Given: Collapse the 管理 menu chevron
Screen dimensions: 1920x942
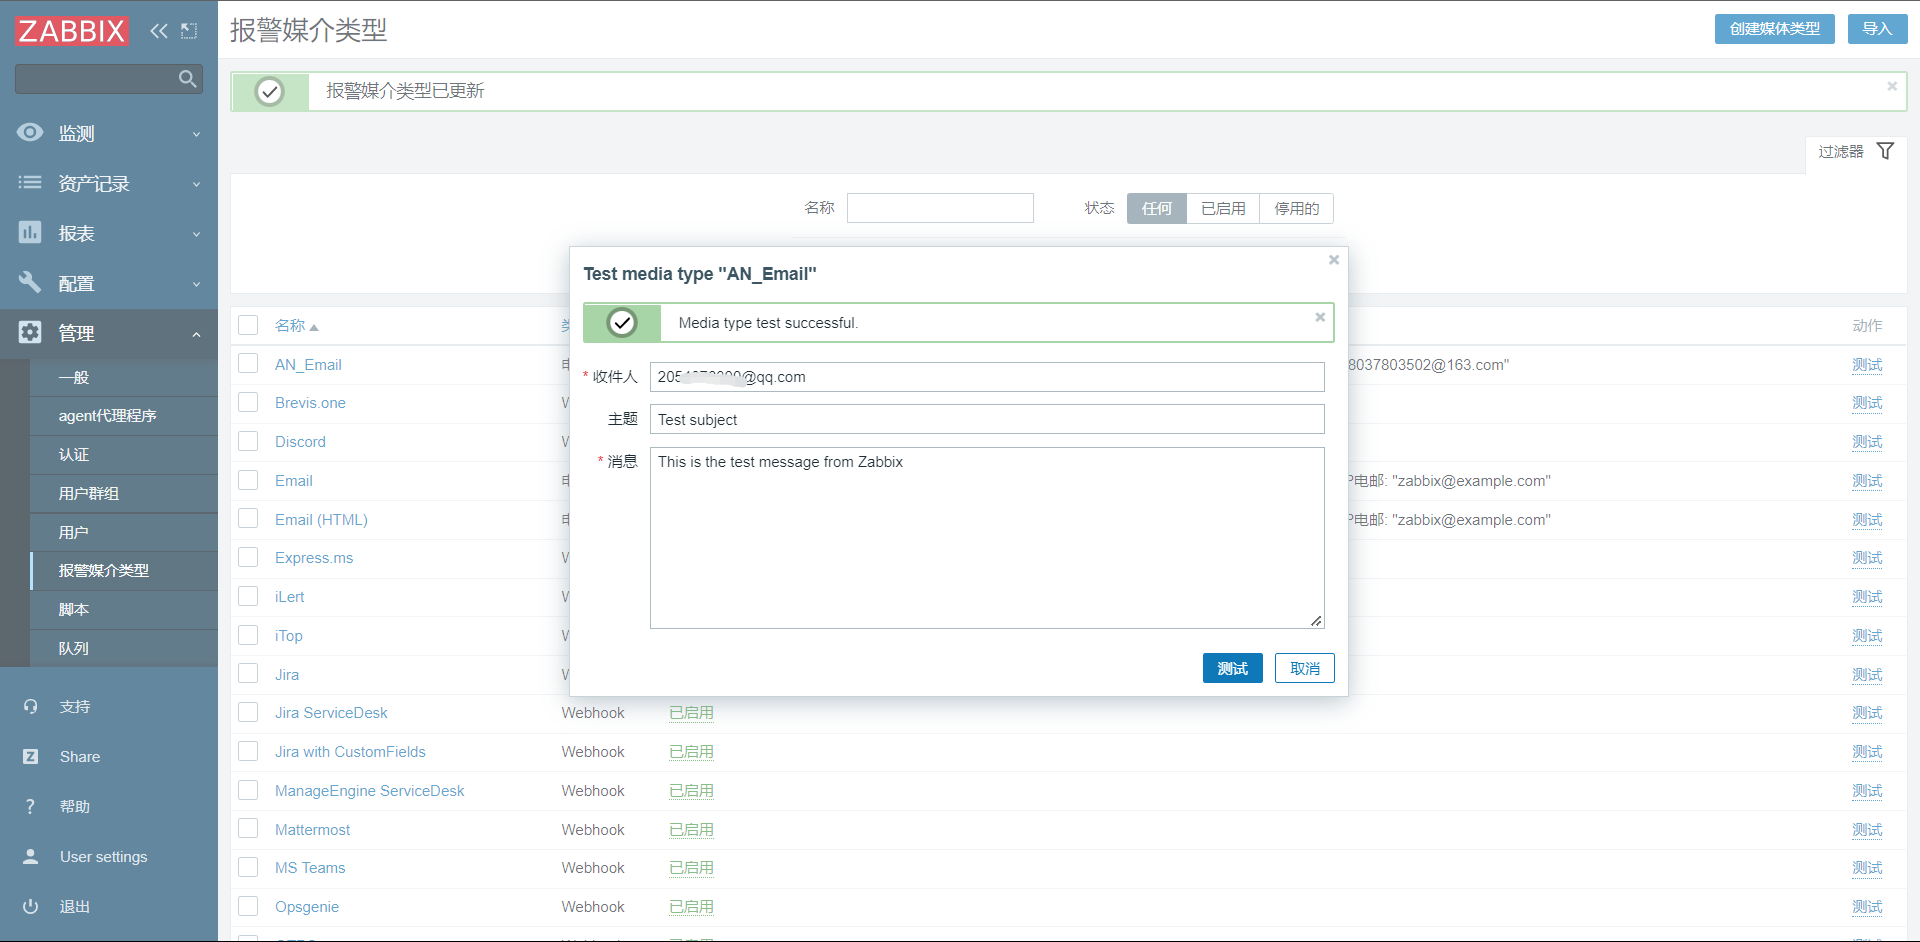Looking at the screenshot, I should [x=196, y=334].
